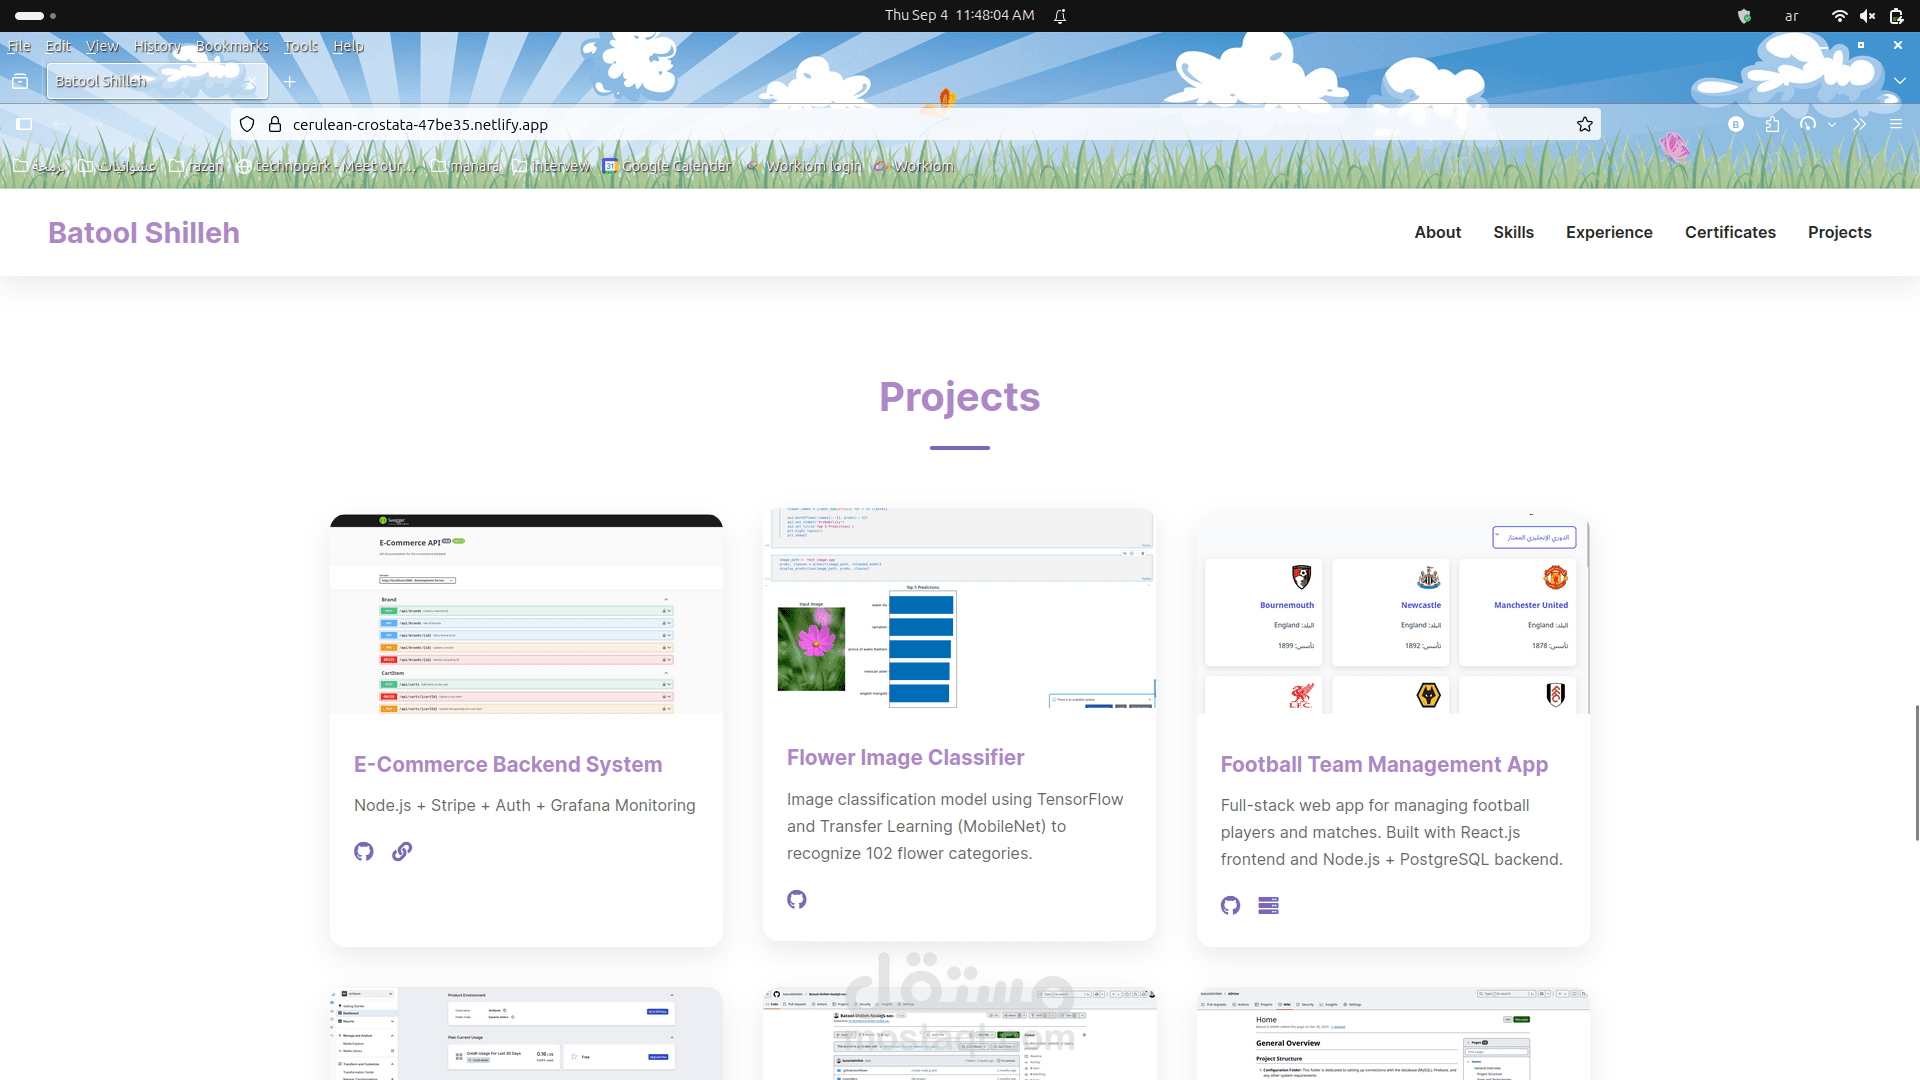Open the View menu
The height and width of the screenshot is (1080, 1920).
tap(102, 46)
